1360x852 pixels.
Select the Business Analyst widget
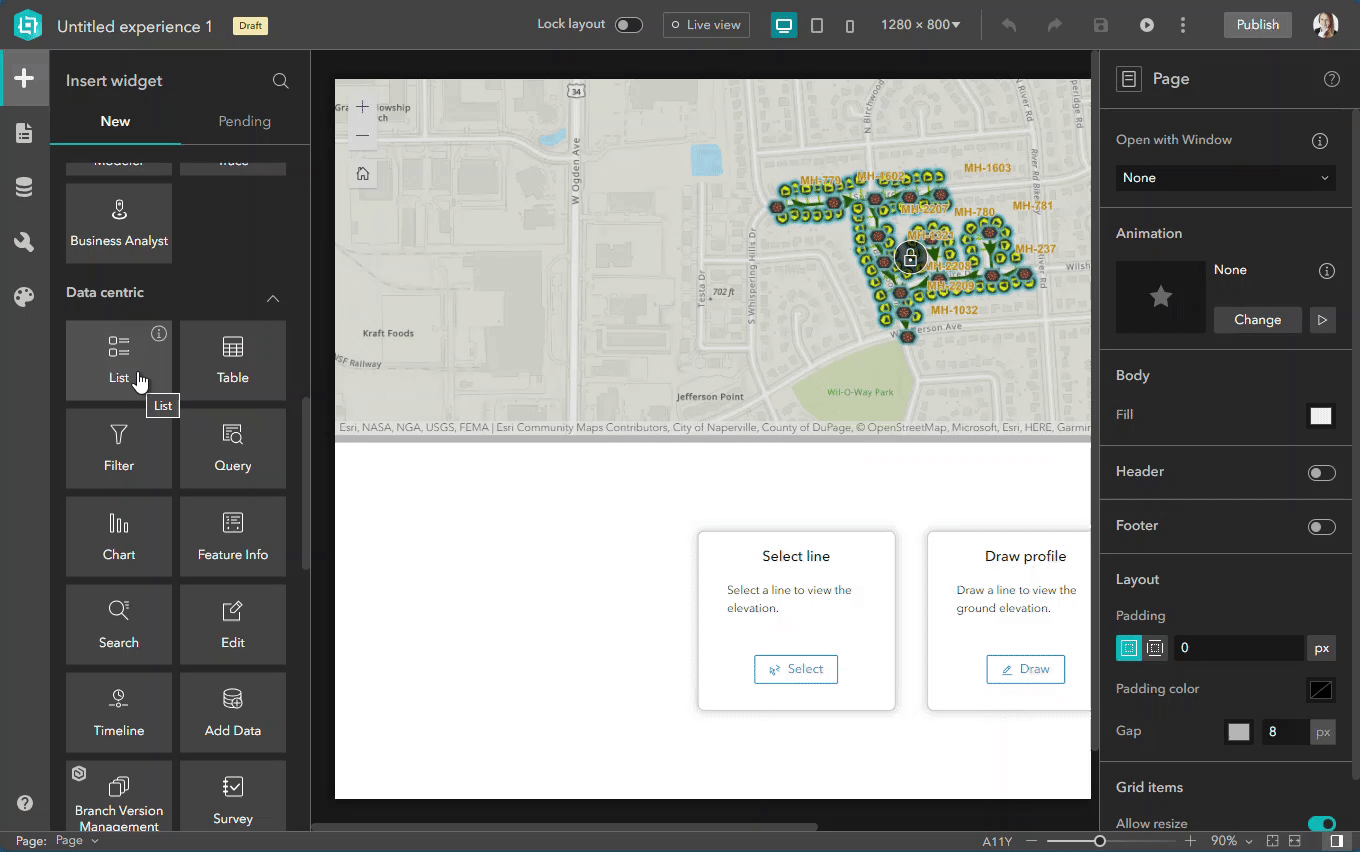click(x=119, y=223)
